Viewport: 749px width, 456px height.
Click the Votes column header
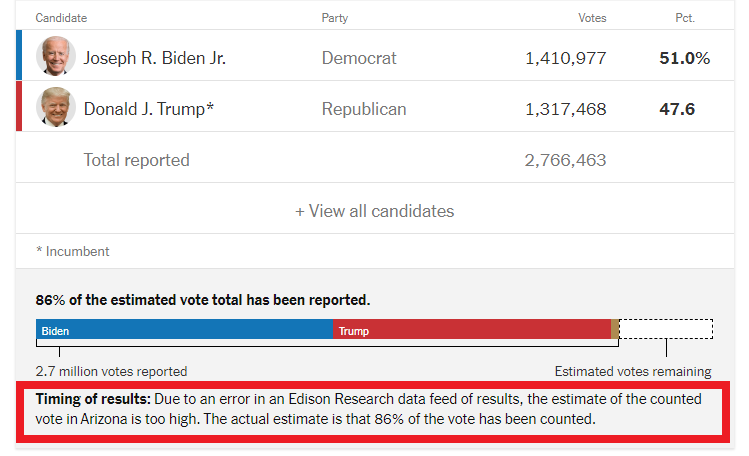pos(592,18)
